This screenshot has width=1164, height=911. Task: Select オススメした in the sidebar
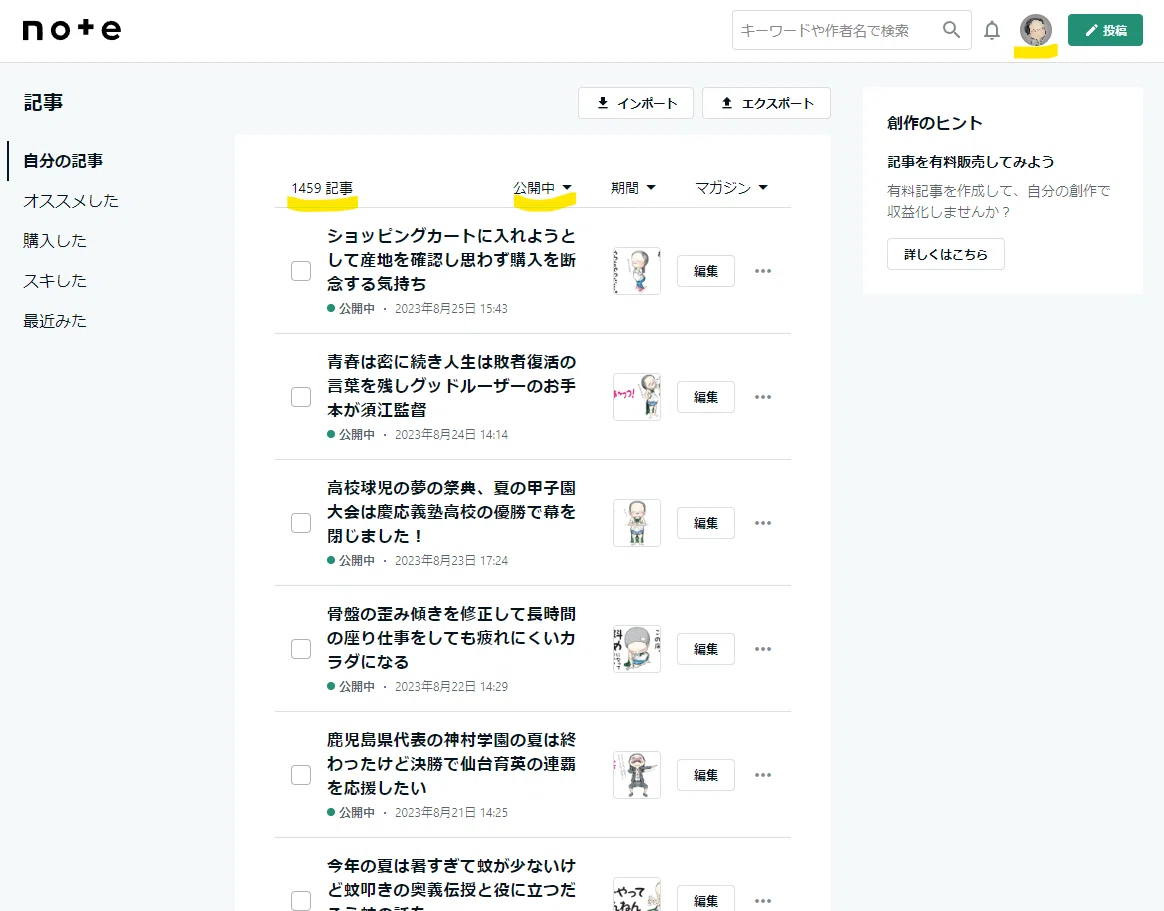pyautogui.click(x=71, y=200)
